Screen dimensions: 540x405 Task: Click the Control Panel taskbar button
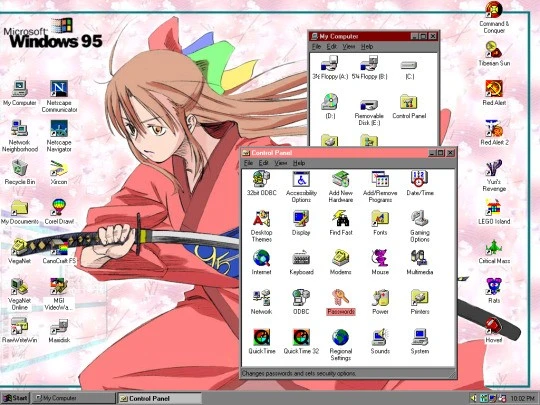(x=159, y=398)
